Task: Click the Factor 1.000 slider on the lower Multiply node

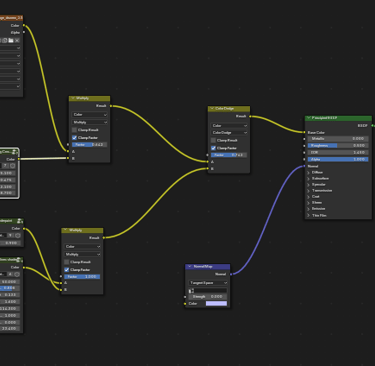Action: [82, 277]
